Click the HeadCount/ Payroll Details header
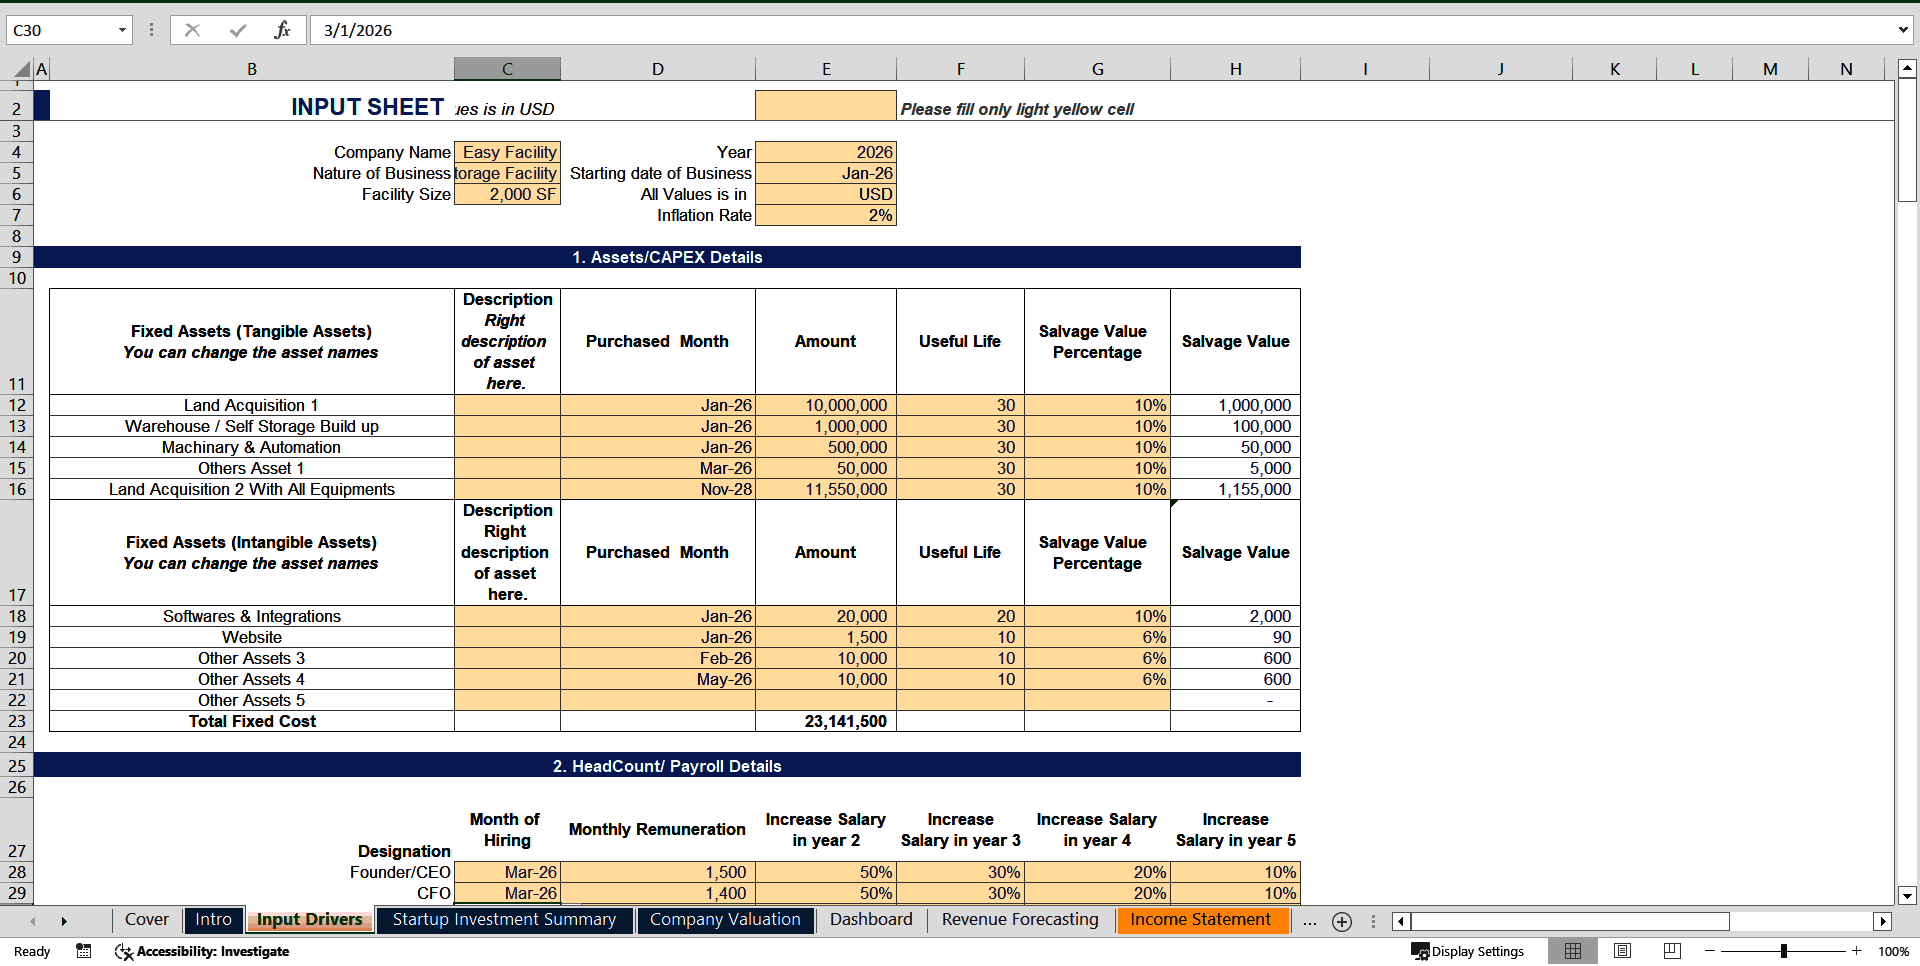Screen dimensions: 1920x966 coord(667,766)
